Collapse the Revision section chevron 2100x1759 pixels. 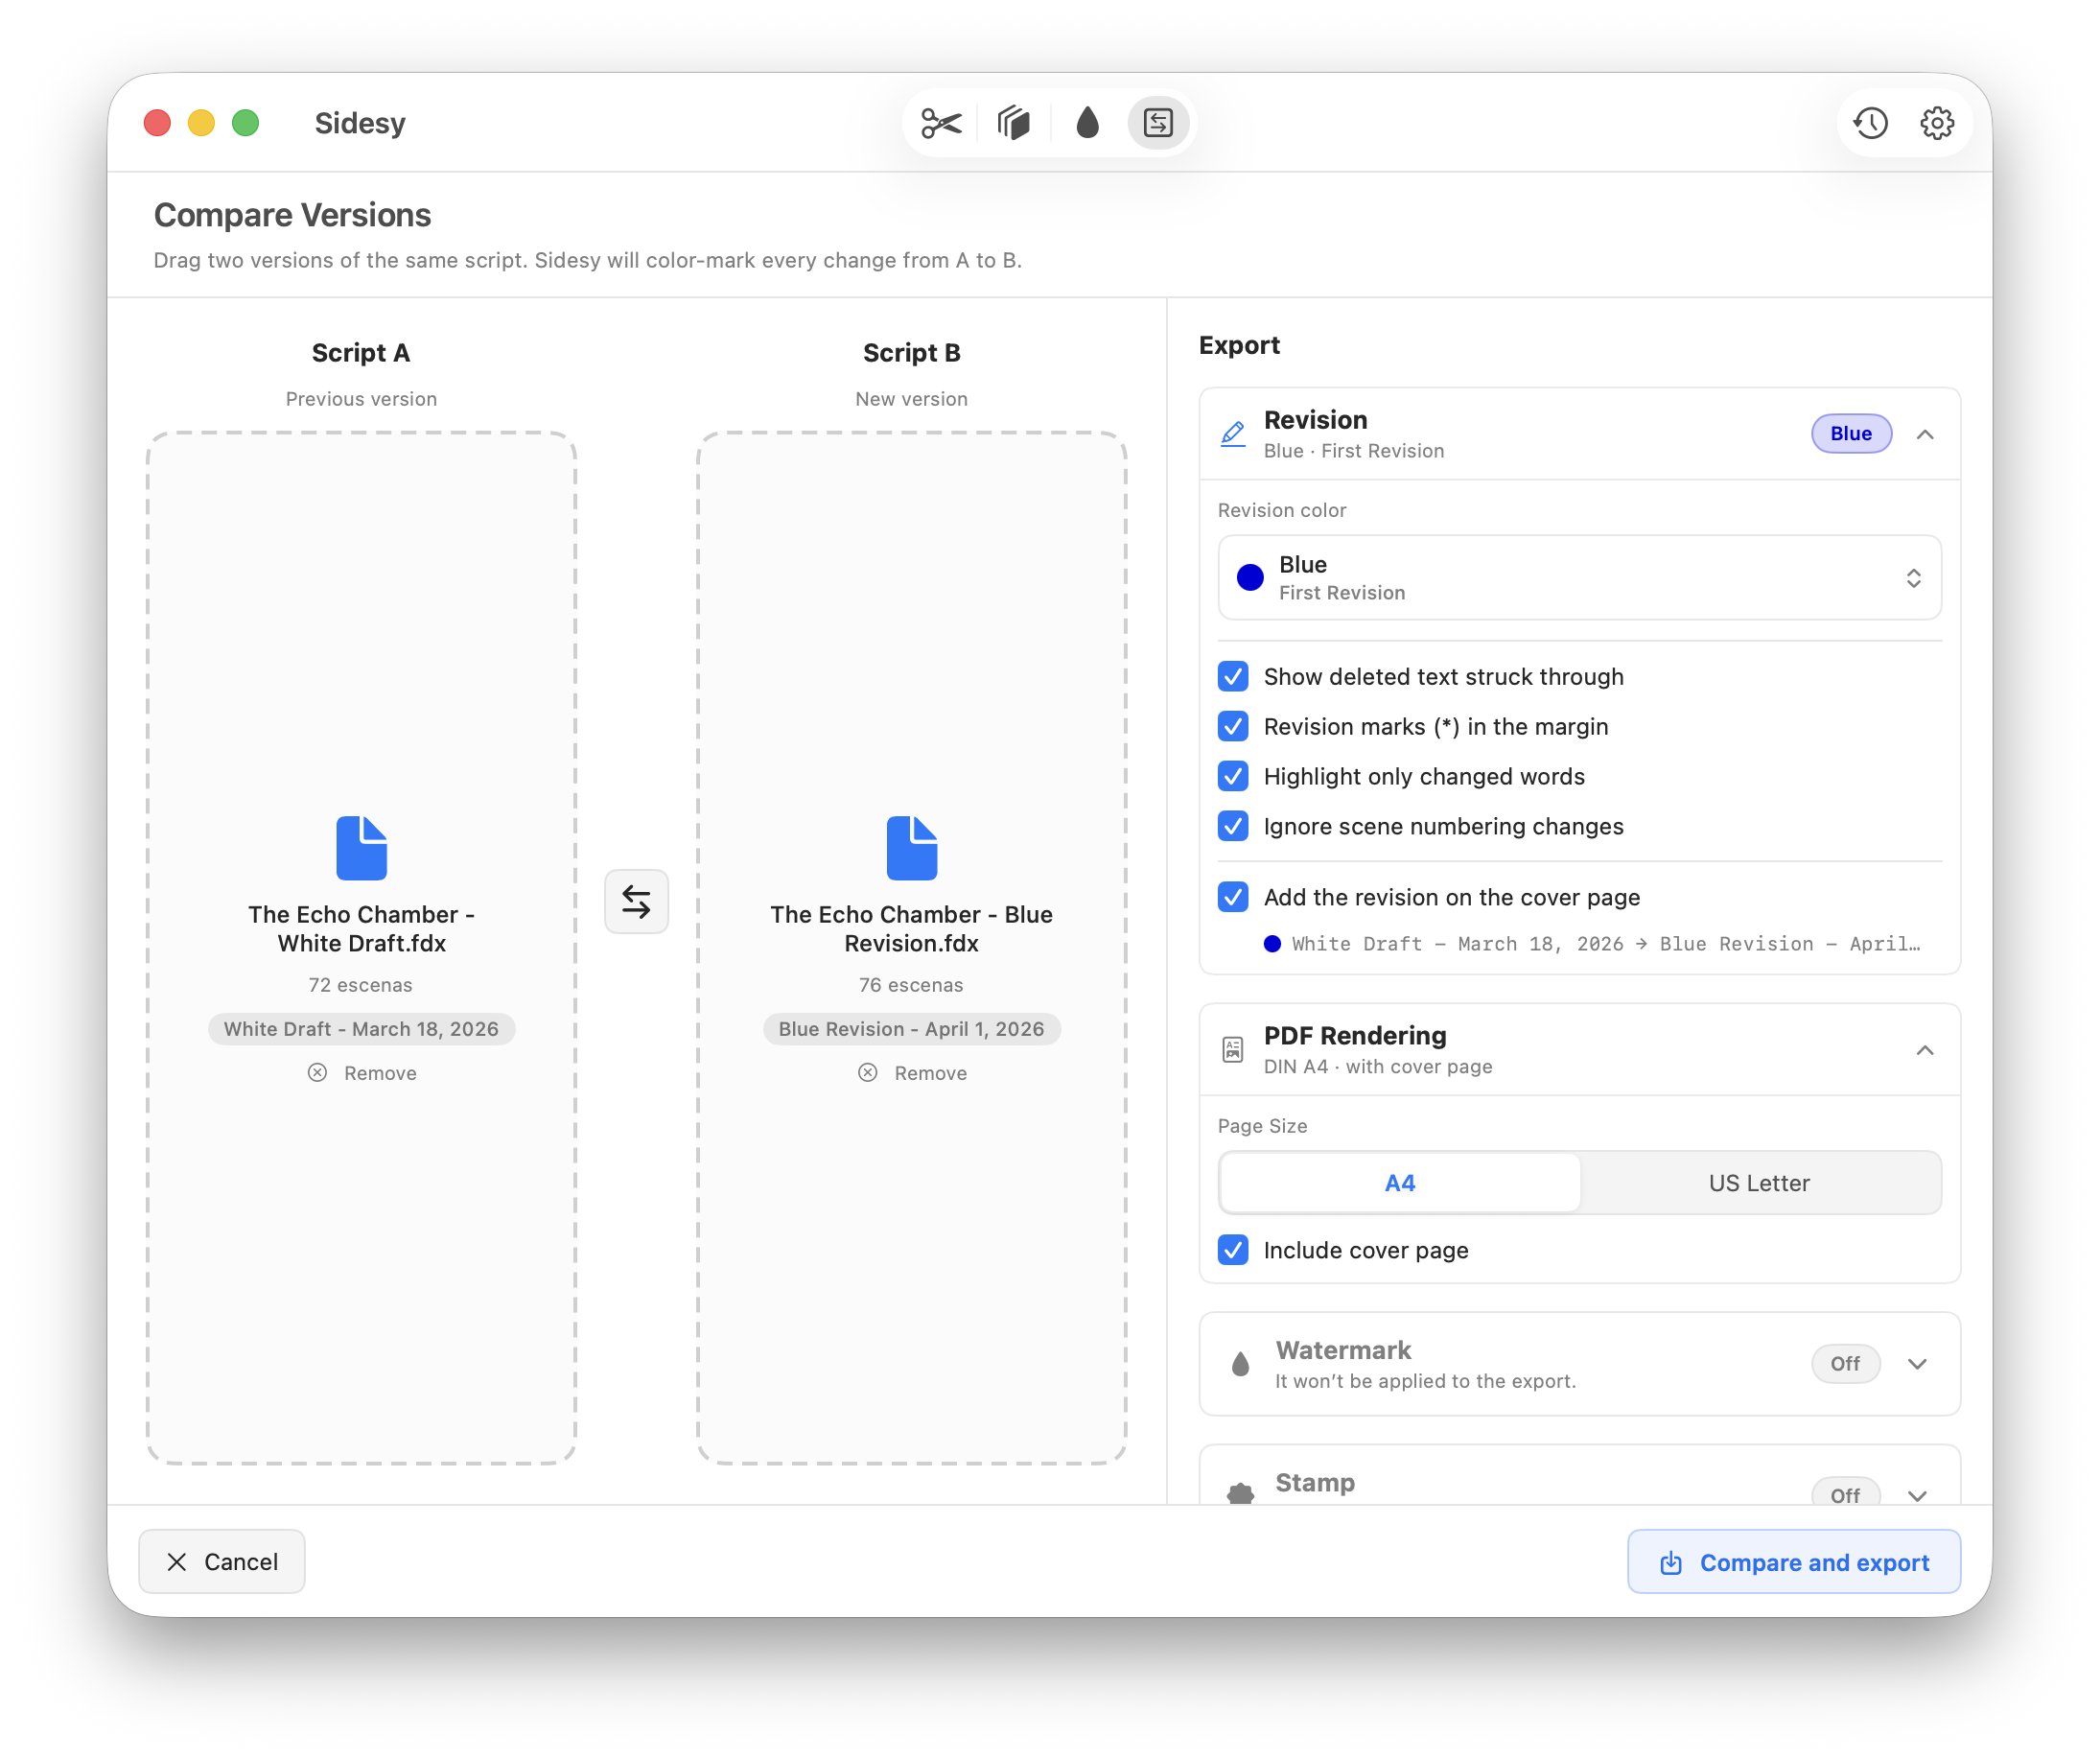point(1925,434)
